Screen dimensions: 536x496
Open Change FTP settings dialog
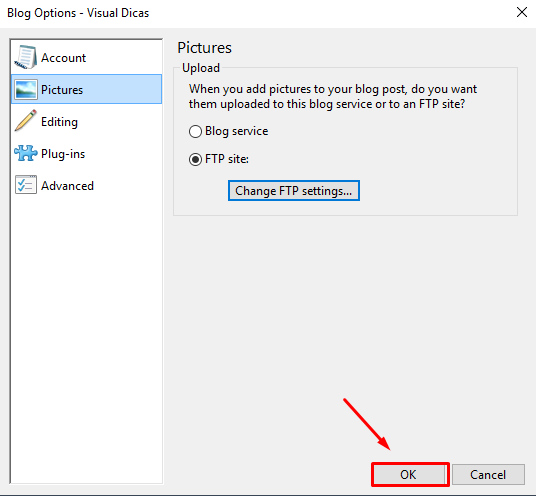(x=294, y=191)
